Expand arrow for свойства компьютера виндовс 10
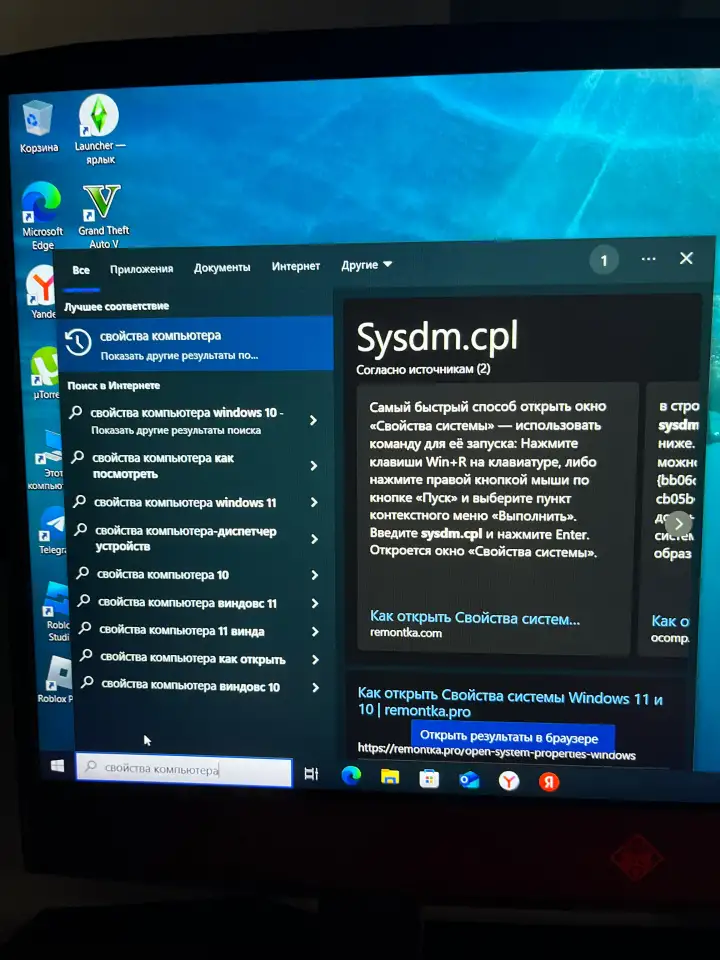The width and height of the screenshot is (720, 960). click(316, 688)
